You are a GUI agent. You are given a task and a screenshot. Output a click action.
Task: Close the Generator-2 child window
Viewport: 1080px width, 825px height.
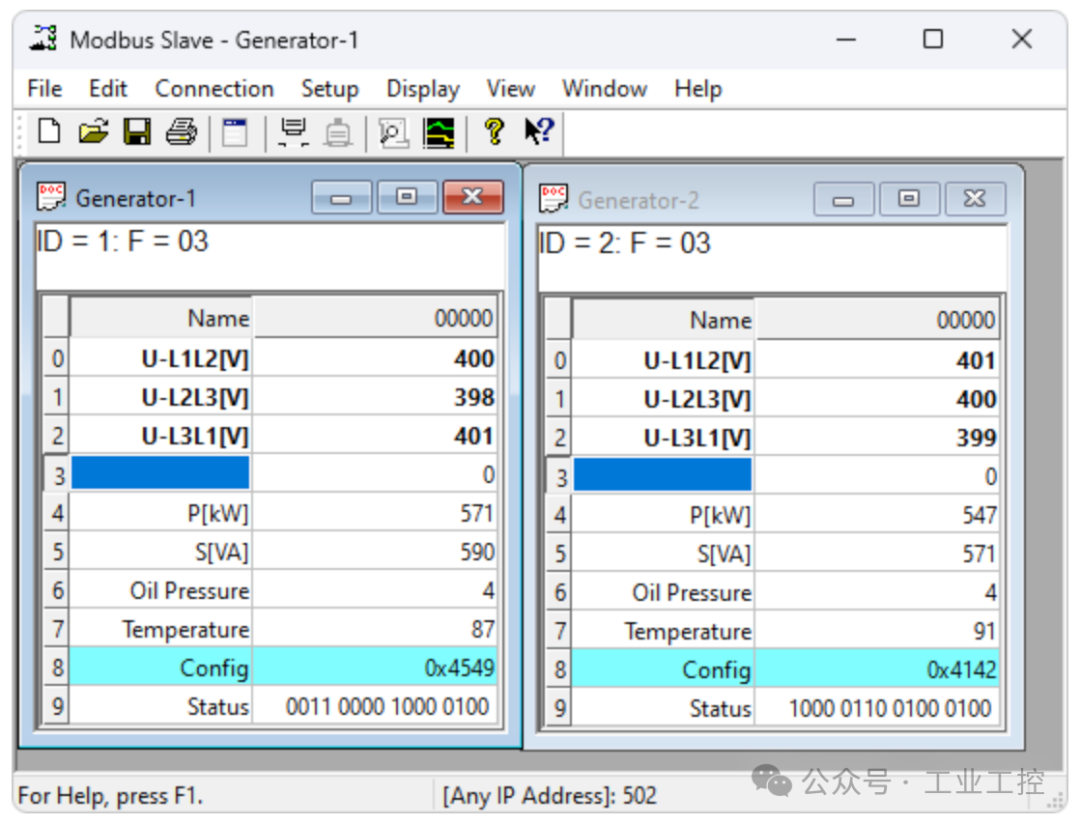pos(975,200)
